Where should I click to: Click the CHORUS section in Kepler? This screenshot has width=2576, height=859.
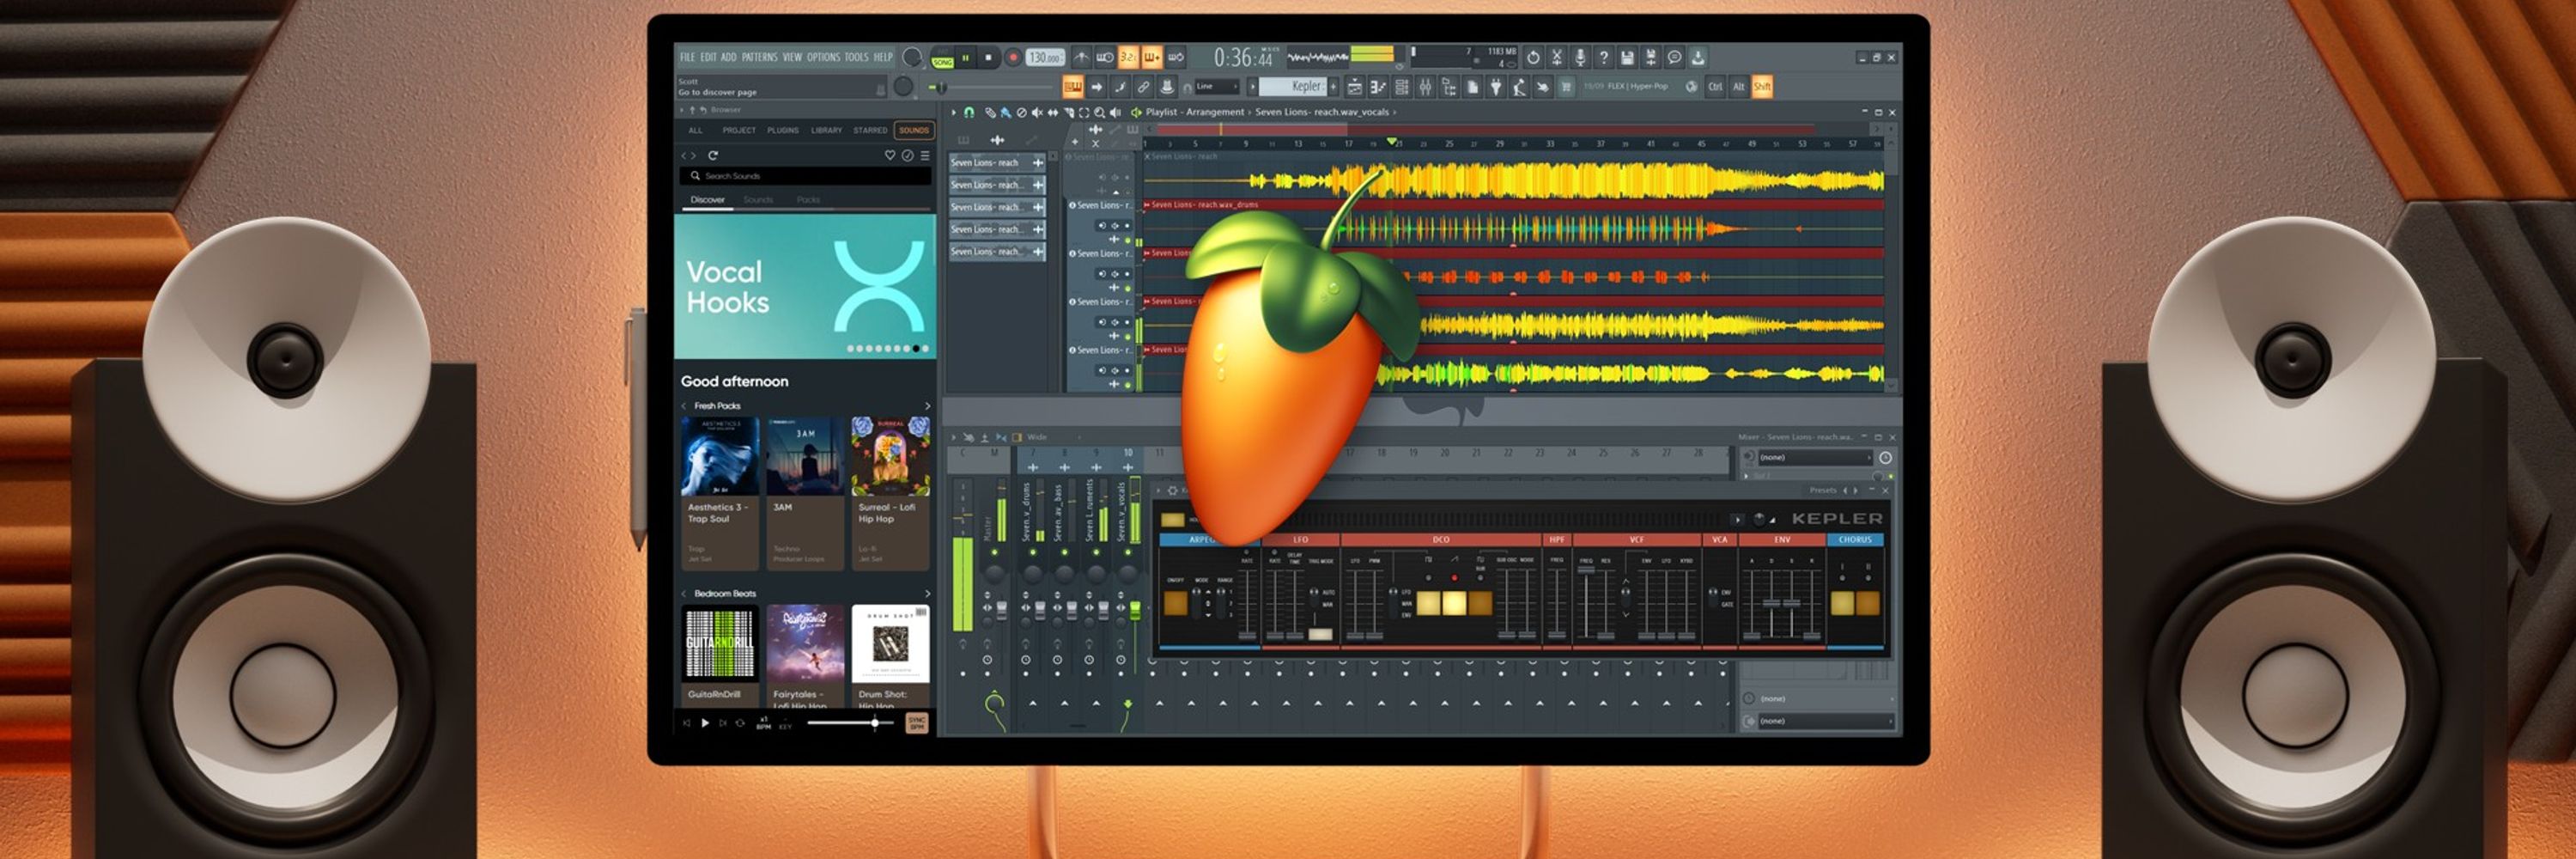click(1855, 540)
